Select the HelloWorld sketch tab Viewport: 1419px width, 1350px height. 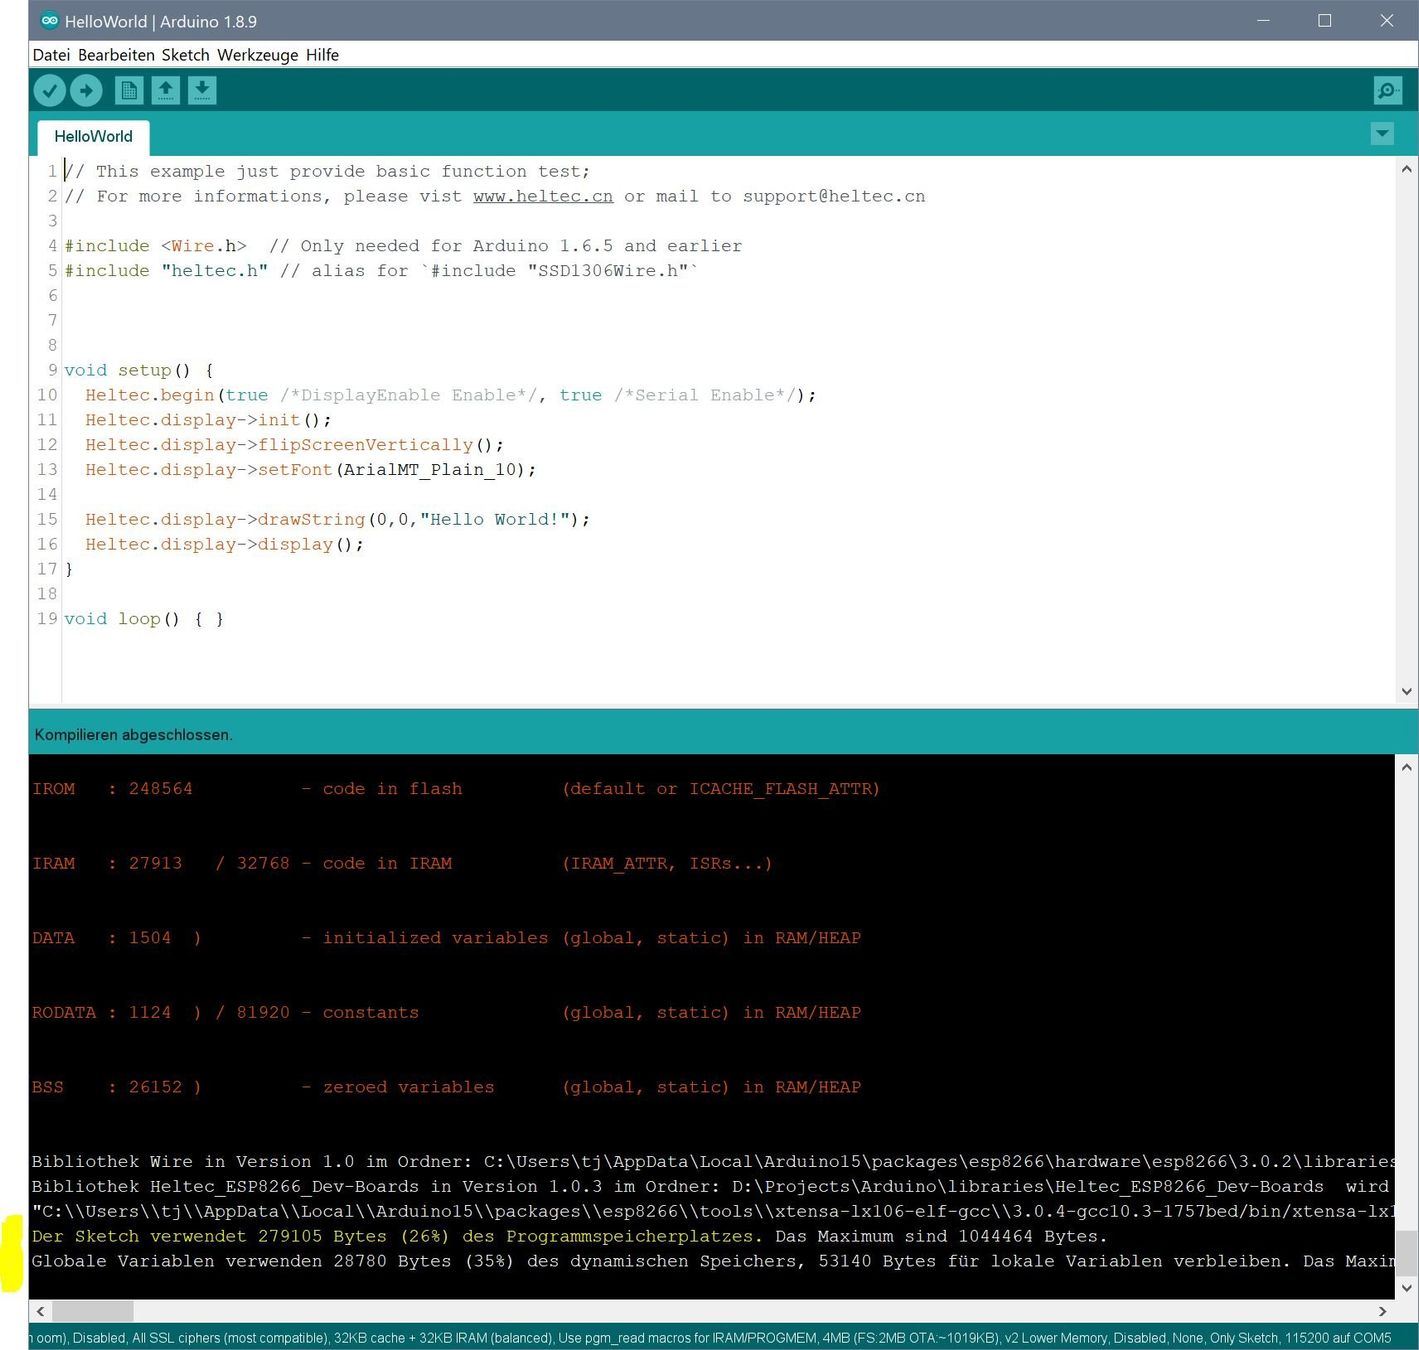point(93,137)
